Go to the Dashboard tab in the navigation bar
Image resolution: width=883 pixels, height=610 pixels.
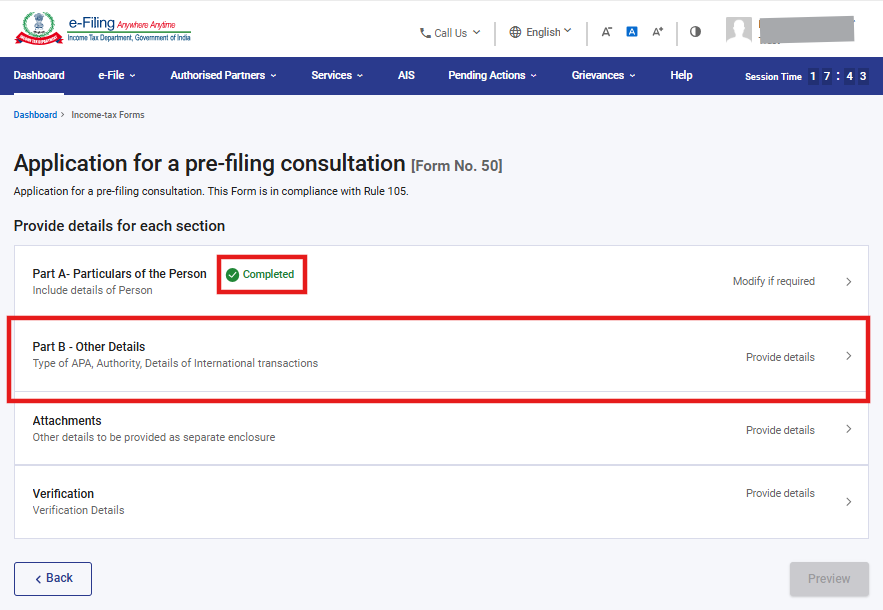pyautogui.click(x=39, y=75)
